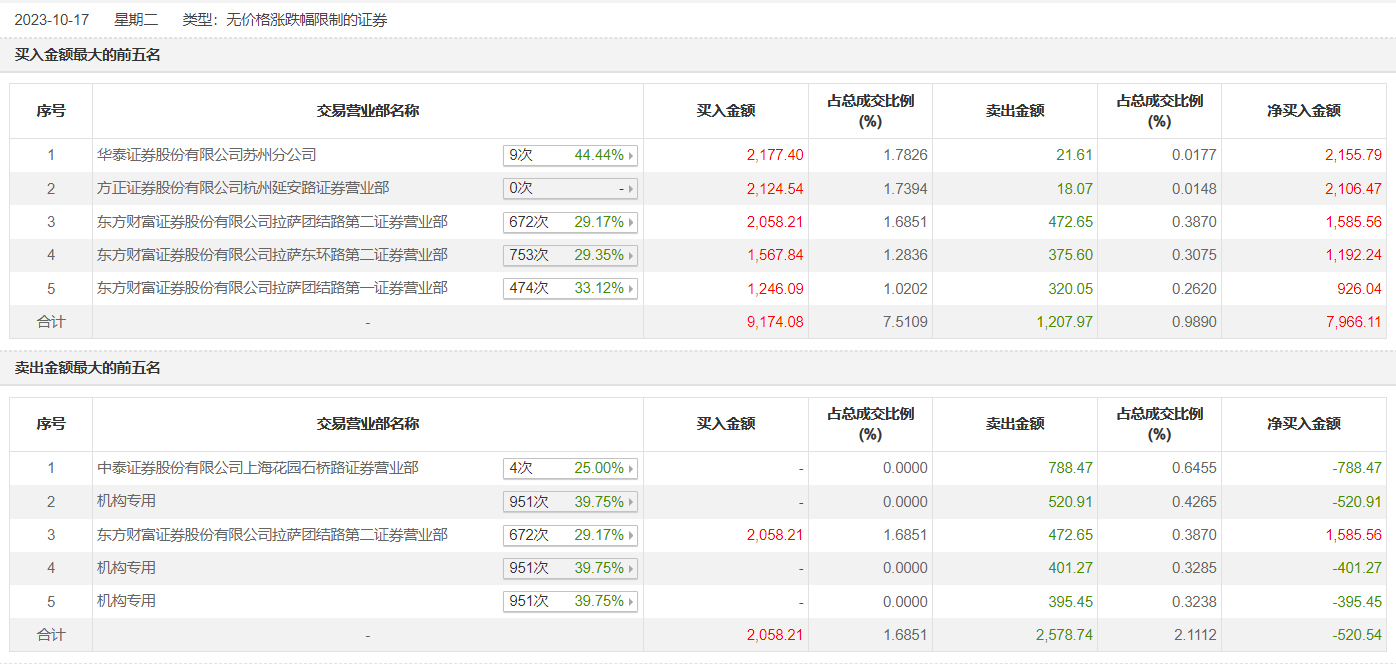Click the arrow icon beside 33.12%
This screenshot has height=672, width=1396.
pyautogui.click(x=631, y=289)
